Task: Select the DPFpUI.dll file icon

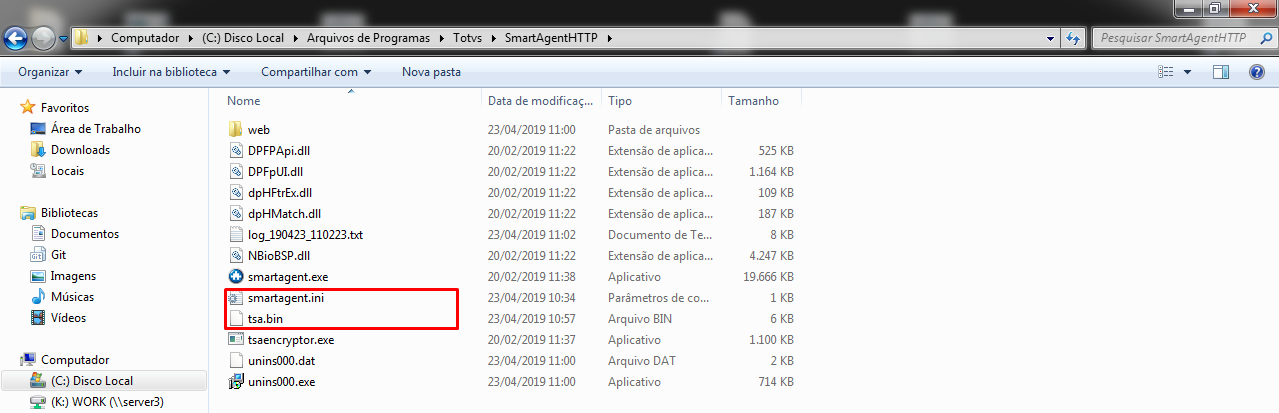Action: pos(236,172)
